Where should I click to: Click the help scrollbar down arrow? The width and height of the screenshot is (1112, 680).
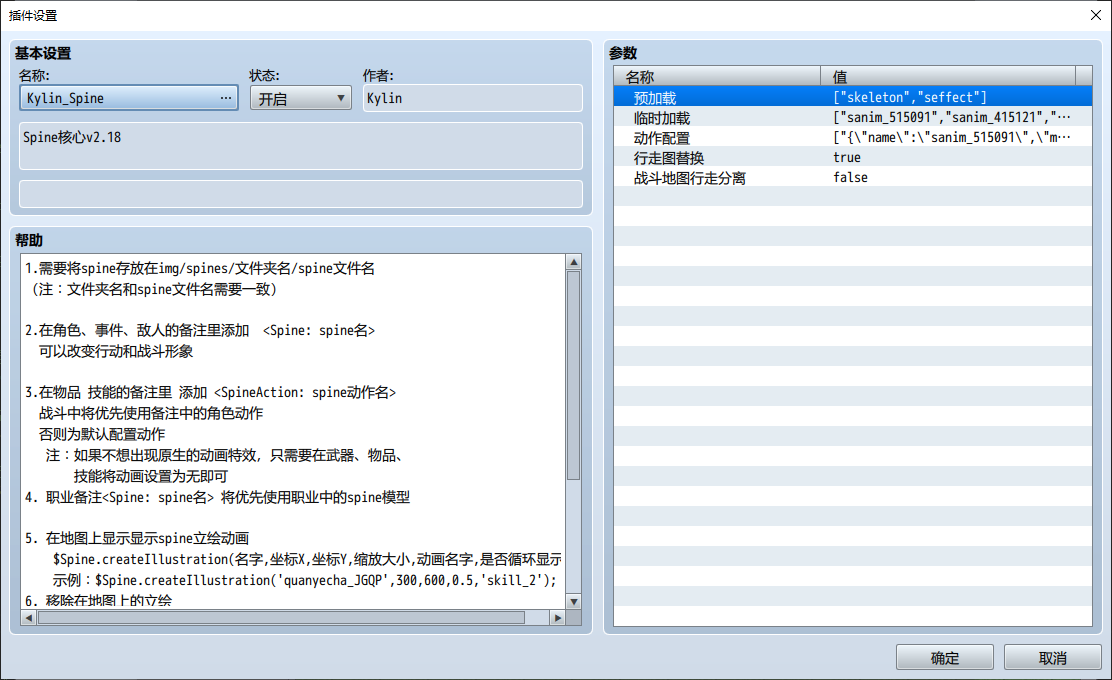[x=574, y=601]
